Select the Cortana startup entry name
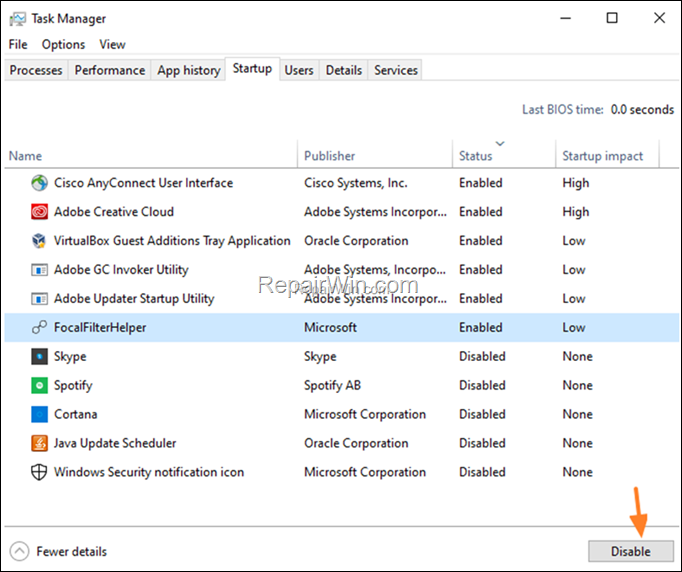Viewport: 682px width, 572px height. (76, 414)
